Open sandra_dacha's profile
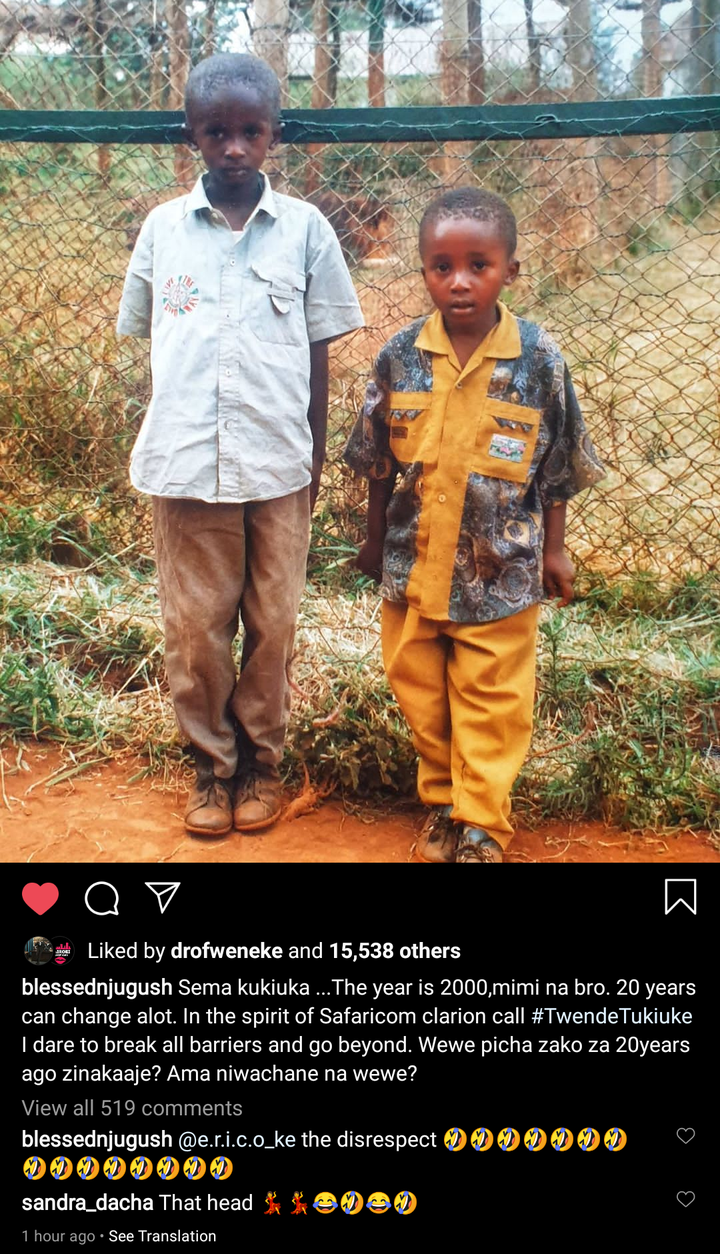 click(x=88, y=1203)
